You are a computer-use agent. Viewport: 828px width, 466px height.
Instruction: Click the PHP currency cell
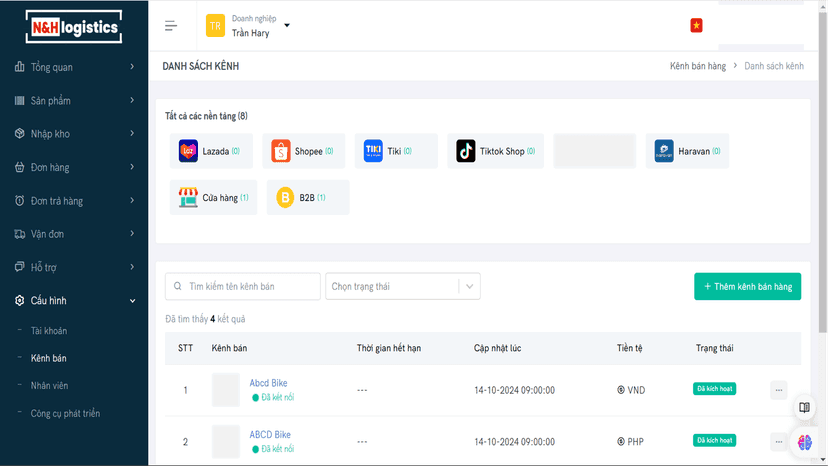[x=631, y=442]
